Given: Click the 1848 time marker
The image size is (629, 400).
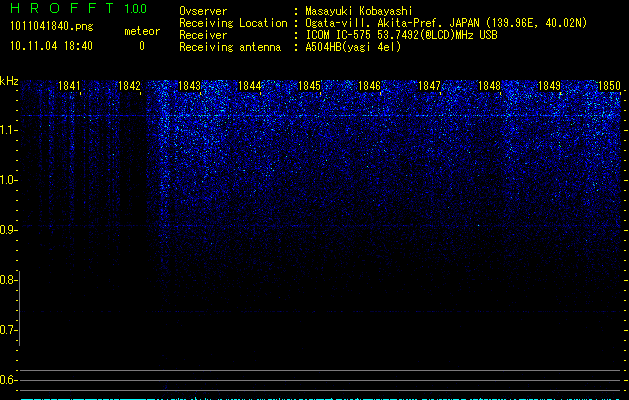Looking at the screenshot, I should click(489, 86).
